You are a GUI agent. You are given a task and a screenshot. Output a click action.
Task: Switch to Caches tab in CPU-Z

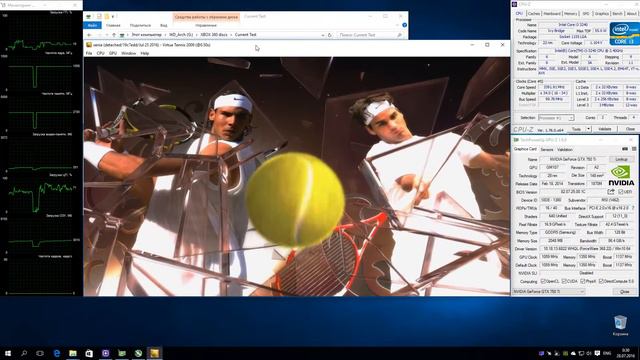(533, 13)
